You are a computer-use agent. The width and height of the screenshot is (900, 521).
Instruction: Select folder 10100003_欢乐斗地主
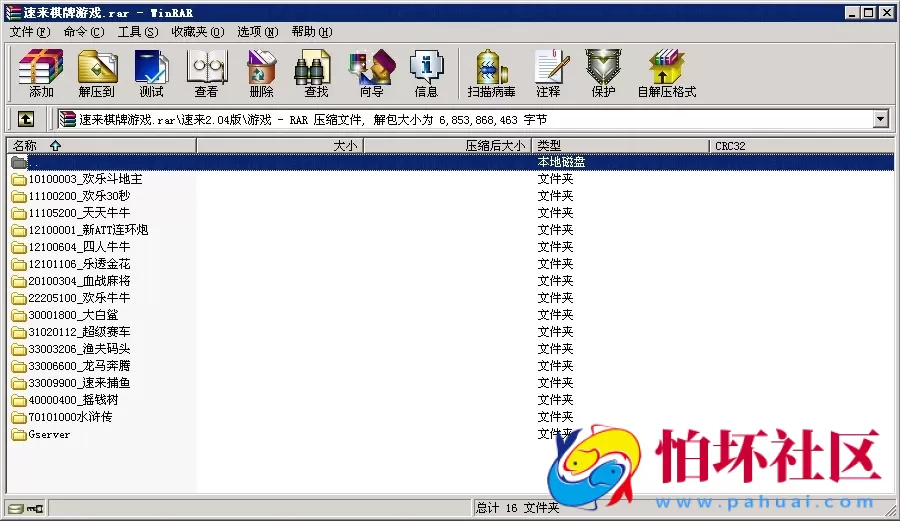[x=86, y=179]
